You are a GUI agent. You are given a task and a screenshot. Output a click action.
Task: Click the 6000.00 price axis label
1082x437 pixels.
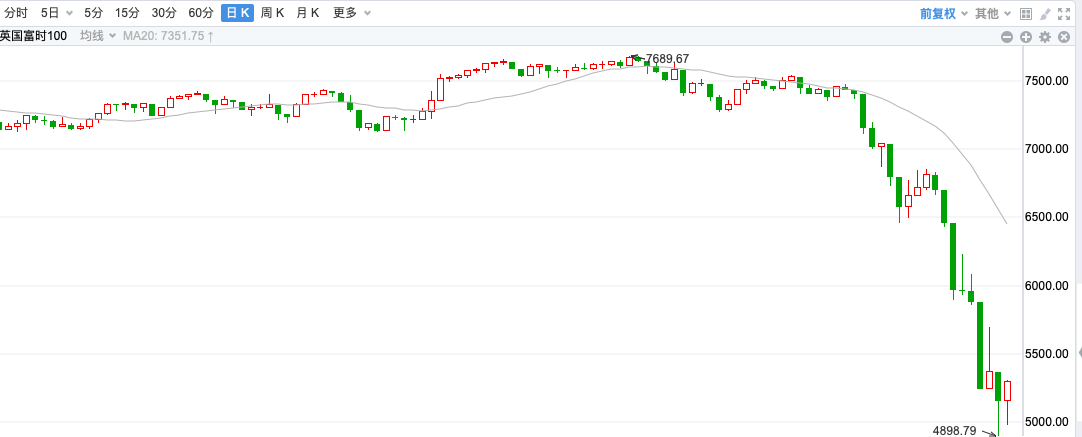click(1046, 286)
